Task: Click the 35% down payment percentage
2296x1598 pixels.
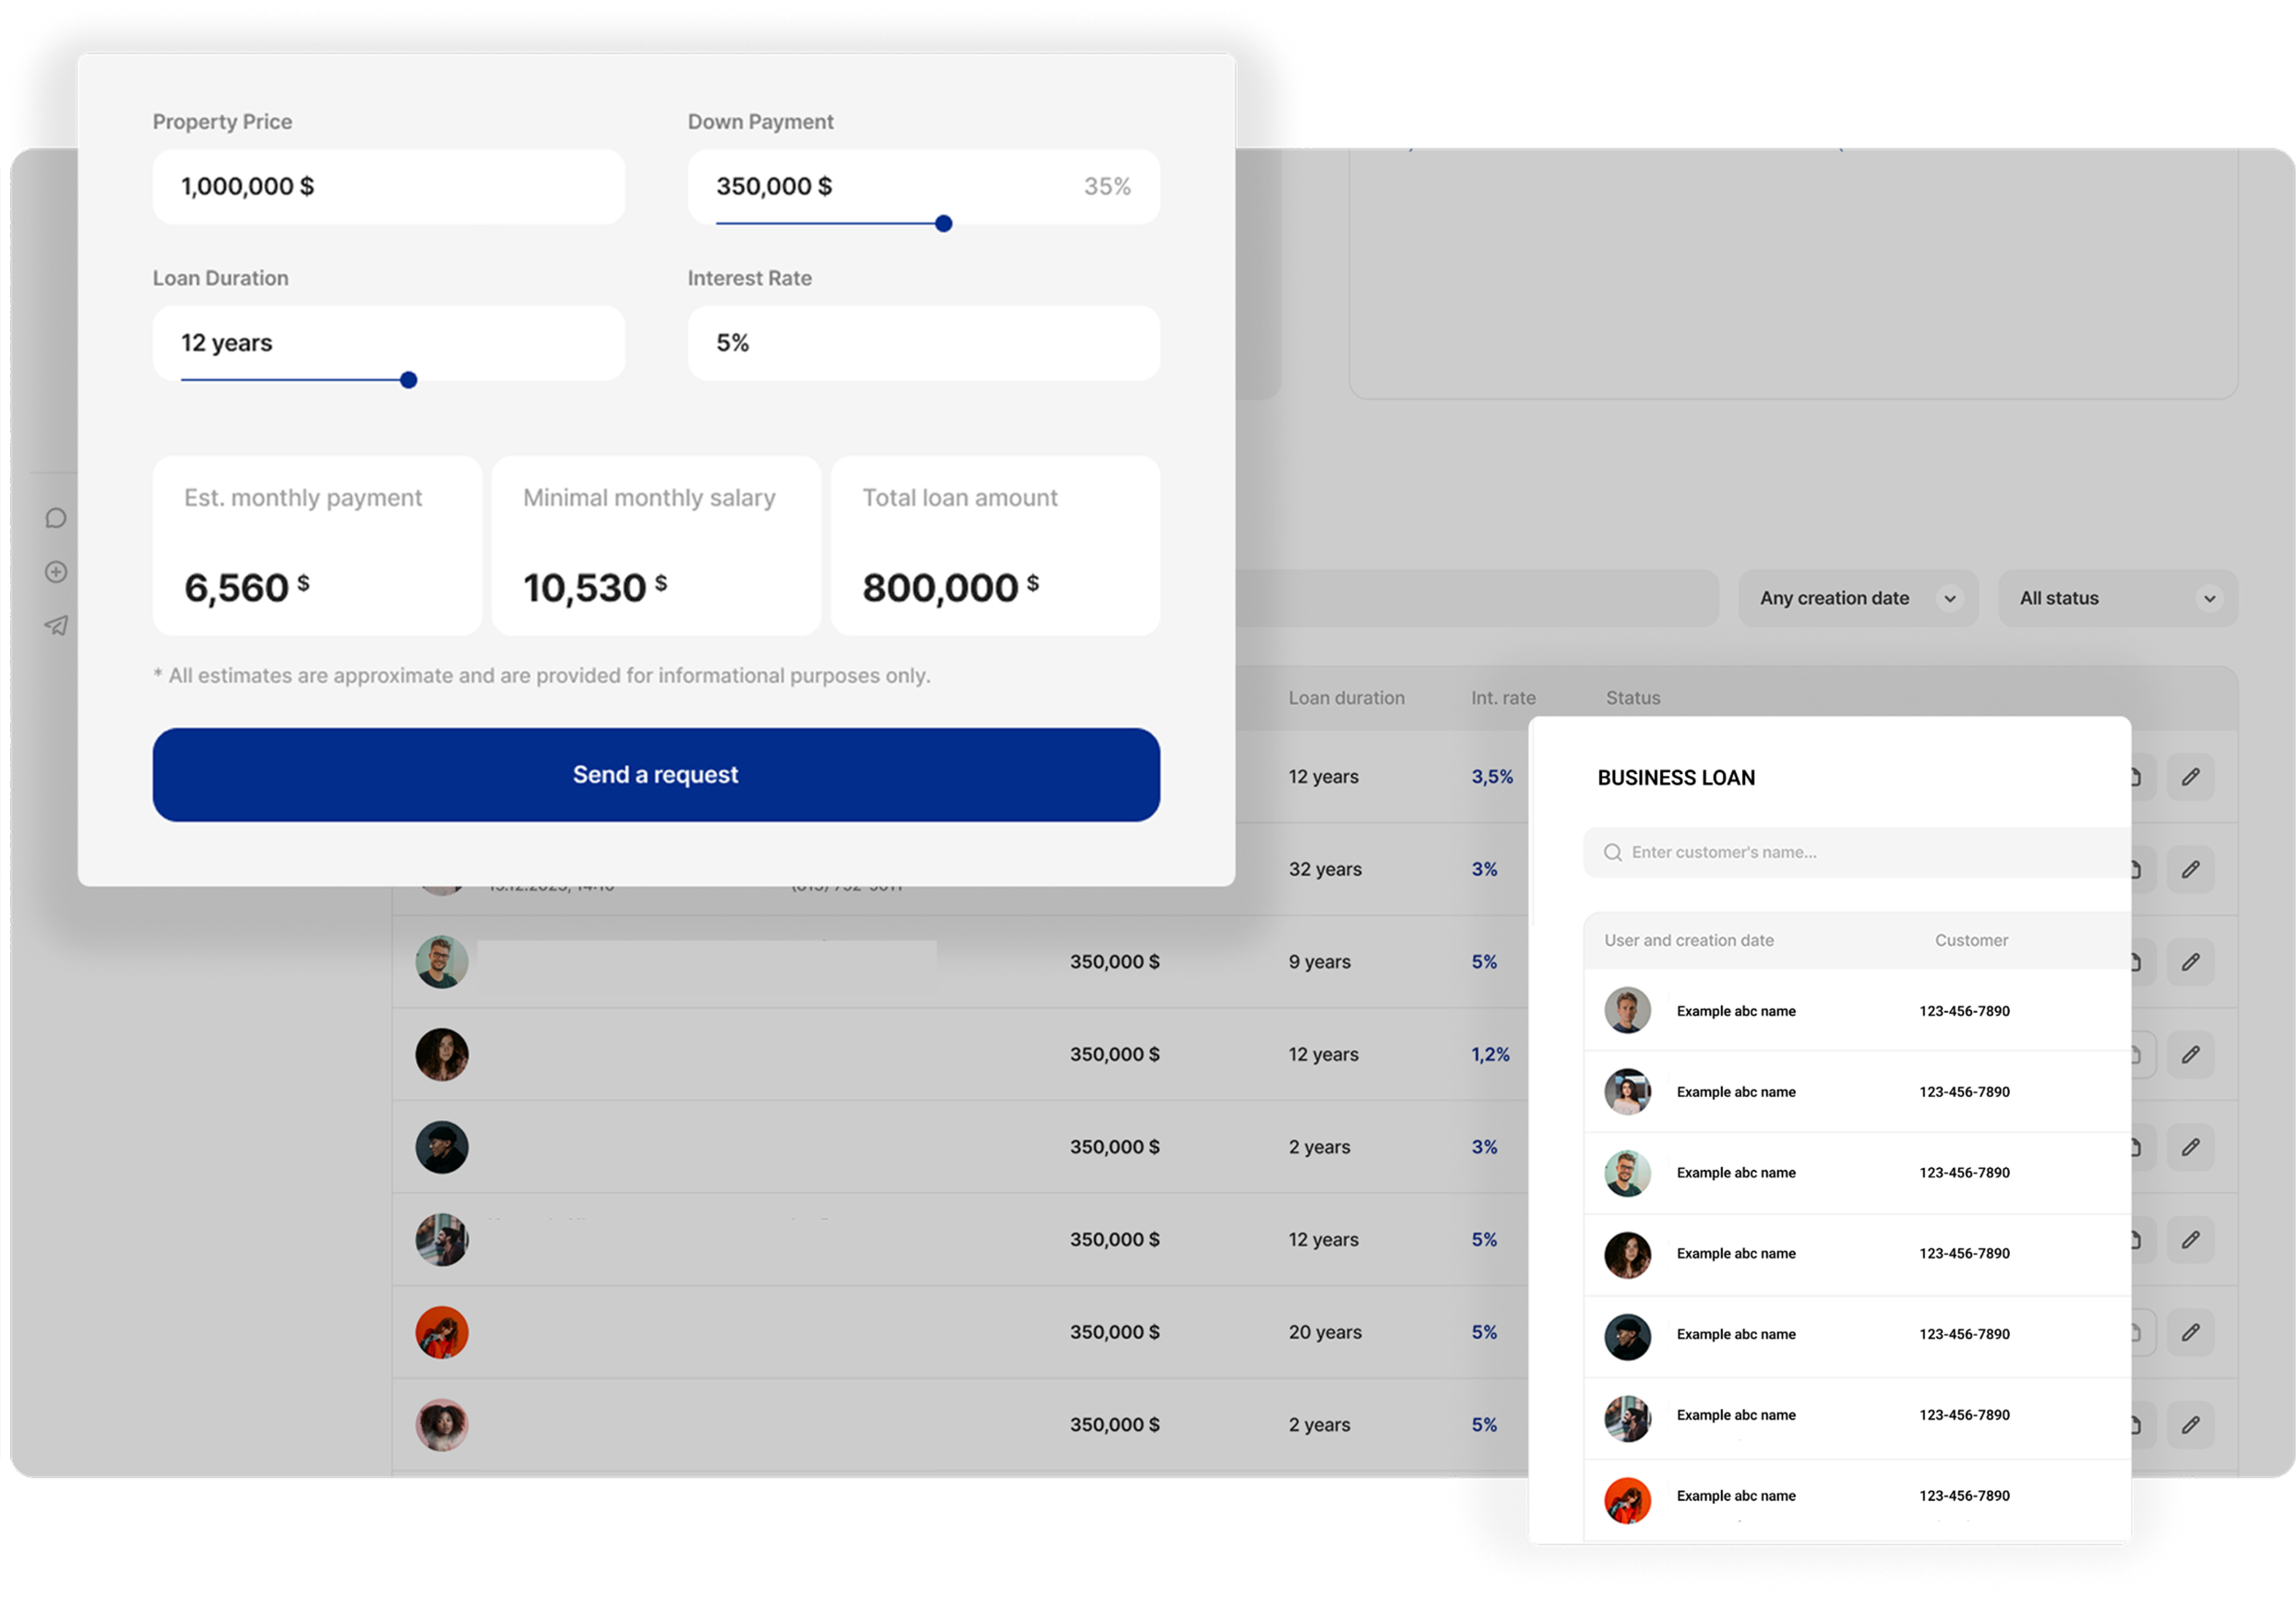Action: pos(1107,187)
